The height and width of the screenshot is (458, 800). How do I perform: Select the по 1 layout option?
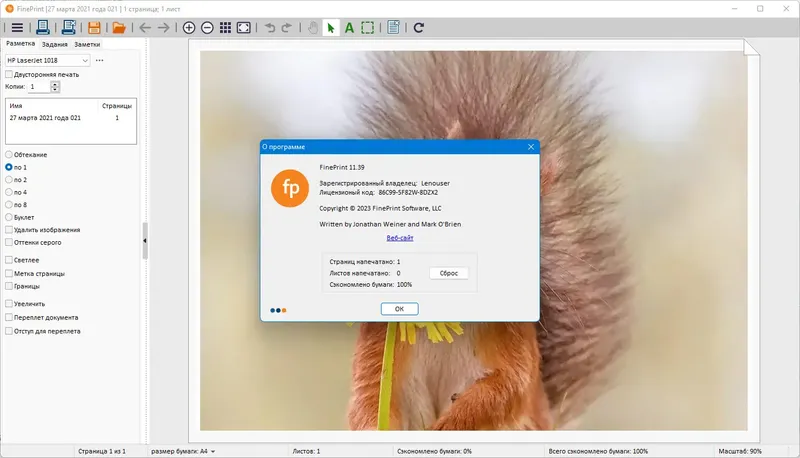click(9, 167)
